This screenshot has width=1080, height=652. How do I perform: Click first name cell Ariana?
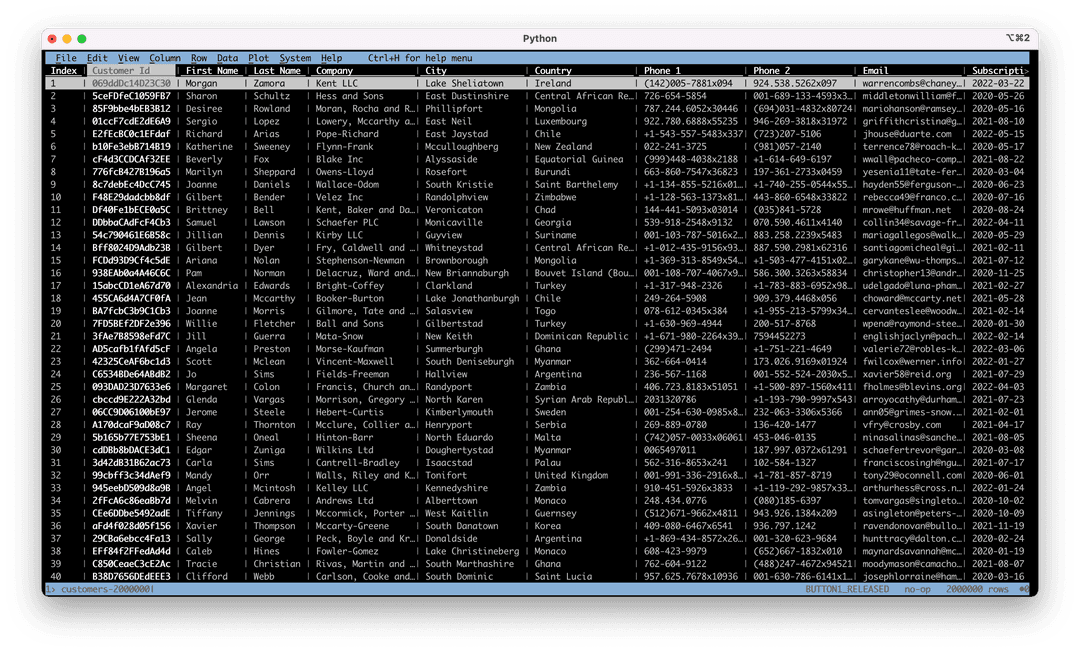pyautogui.click(x=201, y=260)
